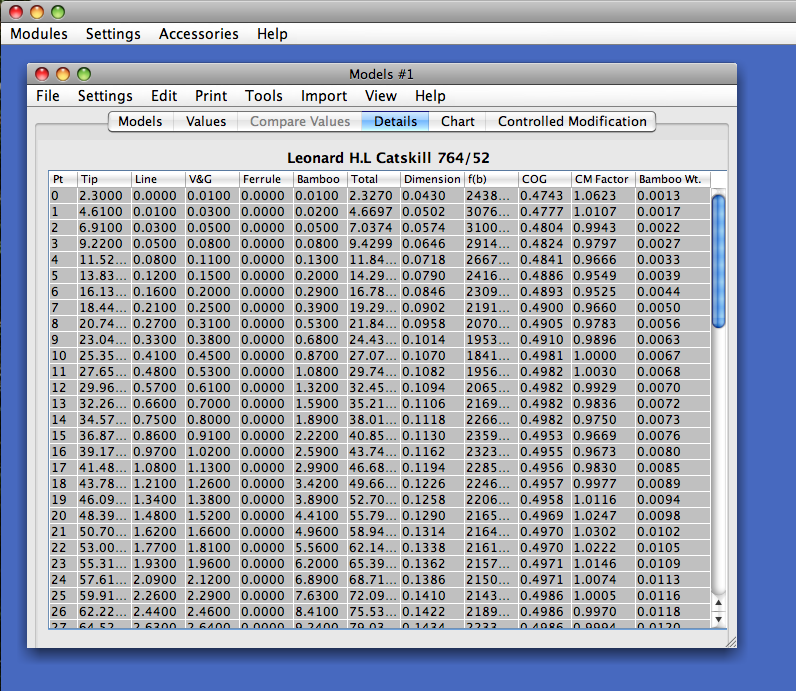Select Bamboo cell 1.3200 in row 12
The width and height of the screenshot is (796, 691).
[320, 387]
